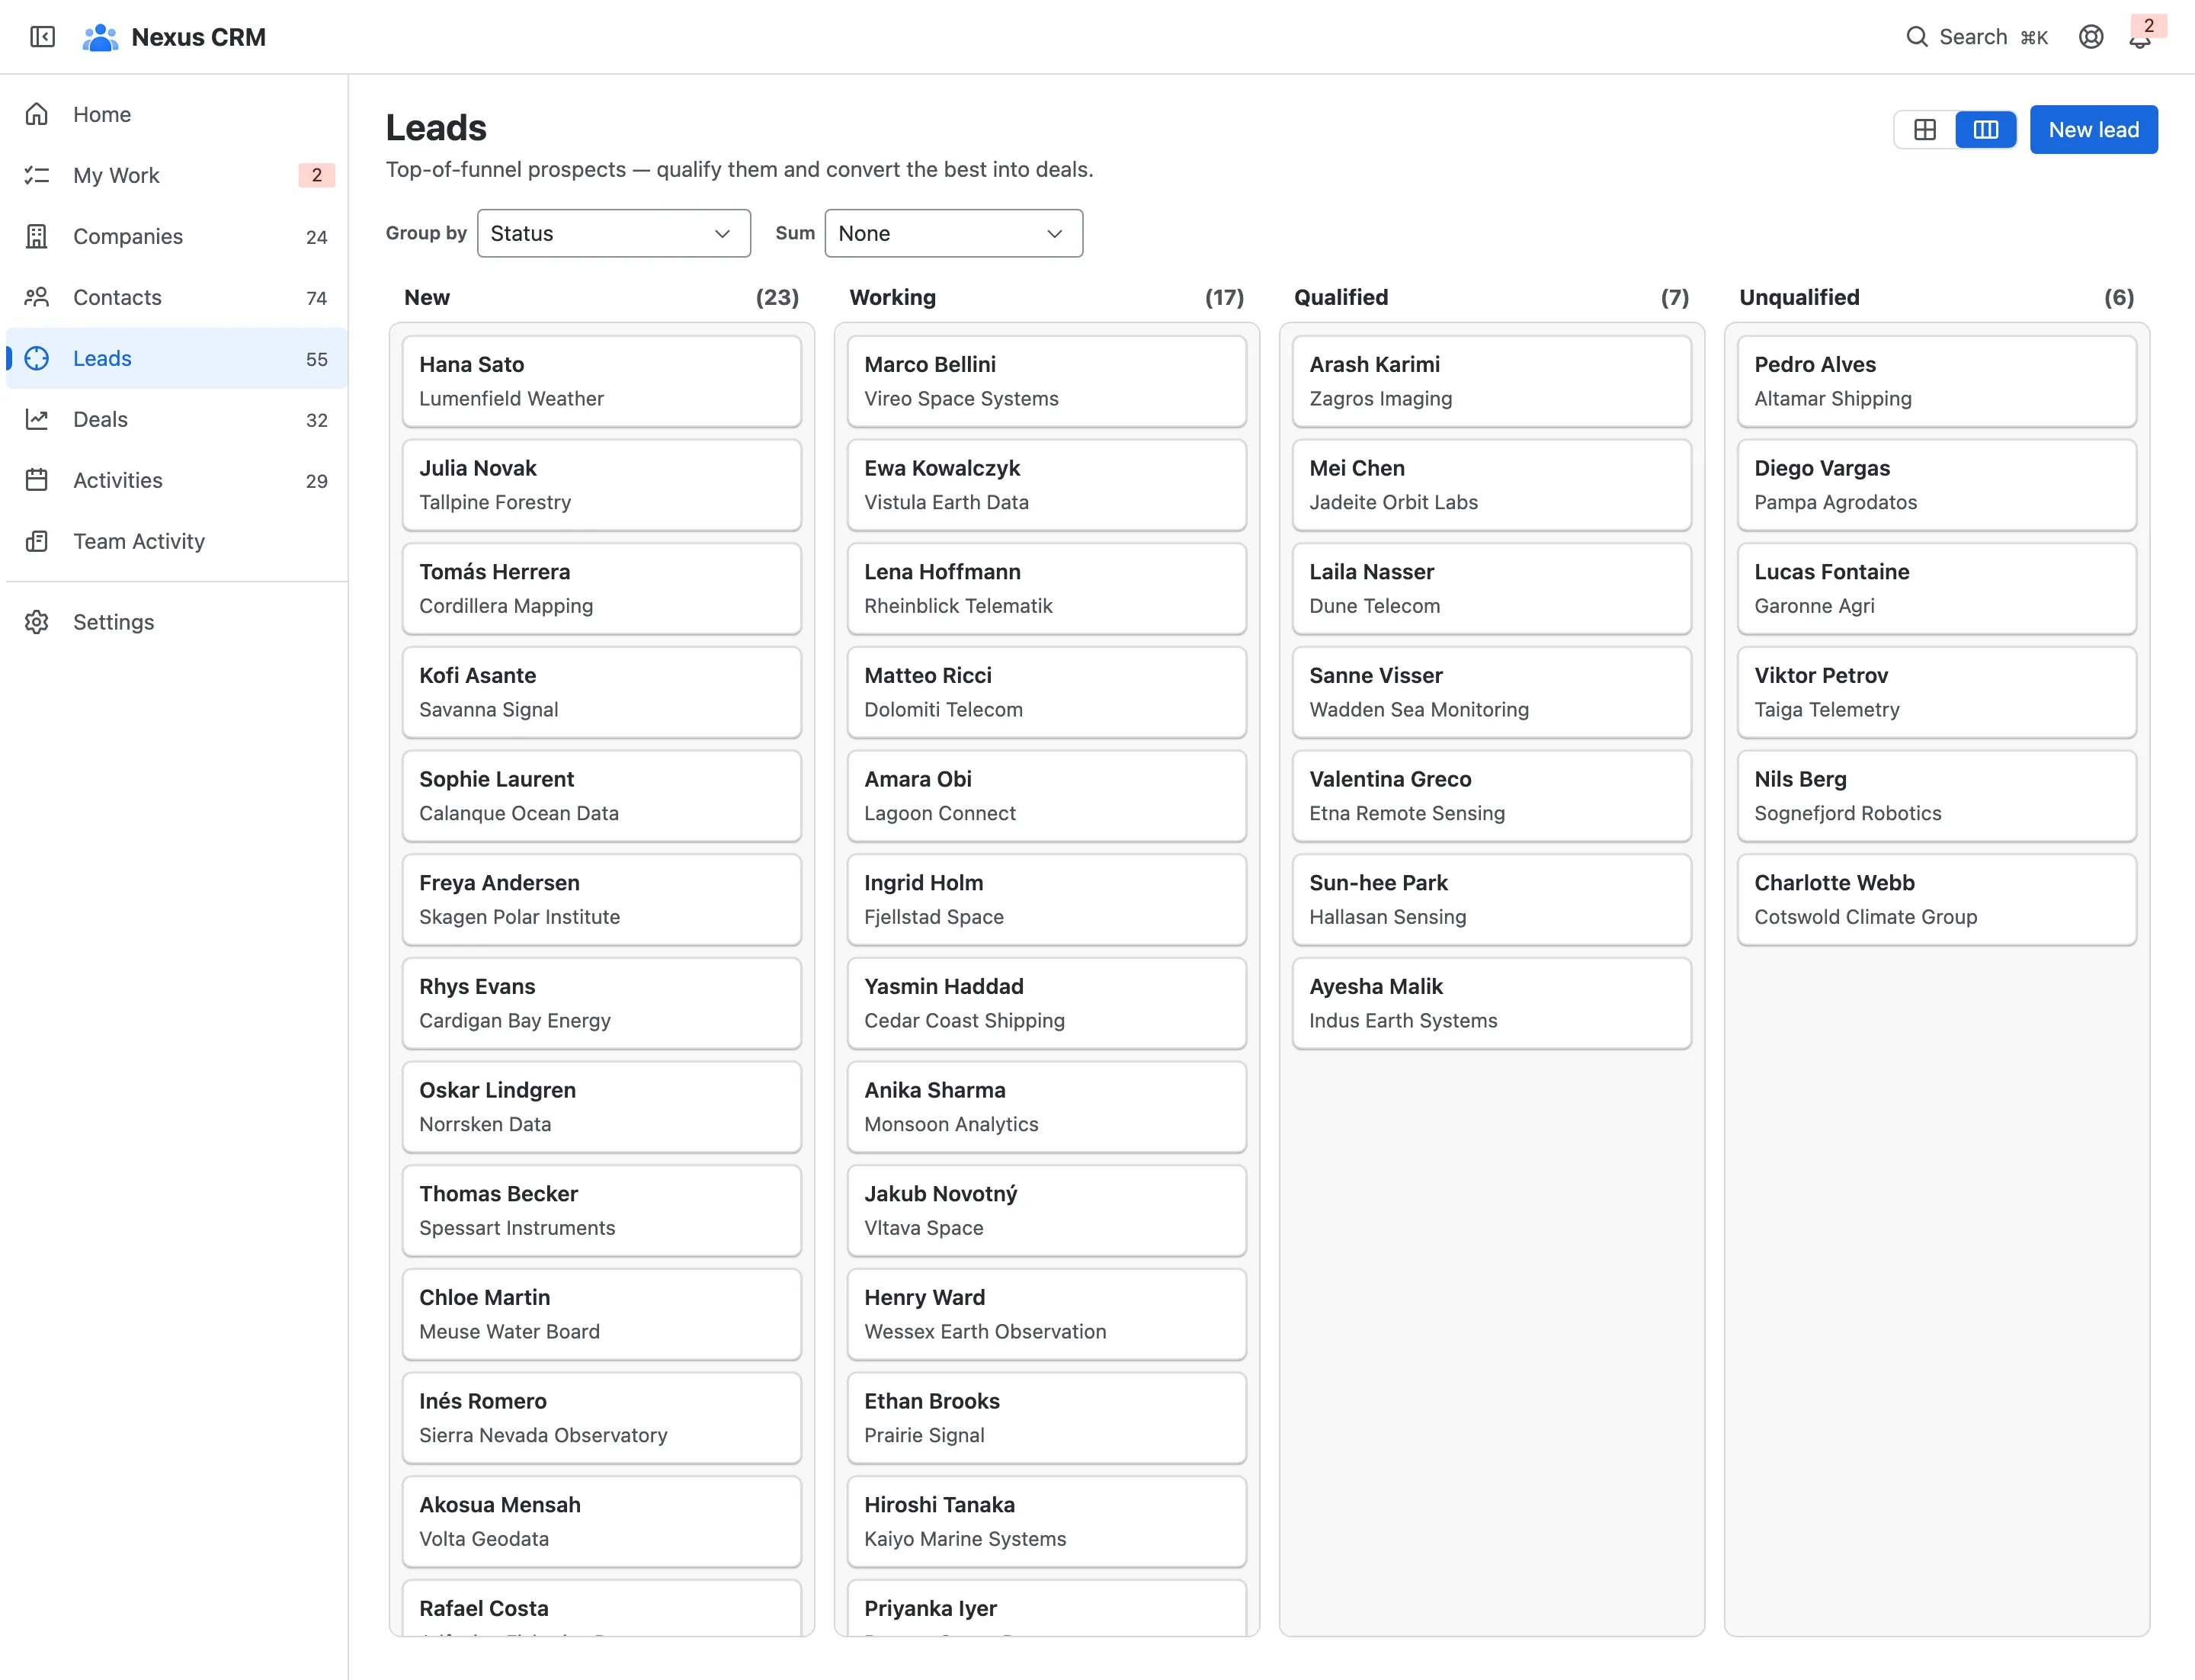The width and height of the screenshot is (2195, 1680).
Task: Click the Leads target icon
Action: click(37, 358)
